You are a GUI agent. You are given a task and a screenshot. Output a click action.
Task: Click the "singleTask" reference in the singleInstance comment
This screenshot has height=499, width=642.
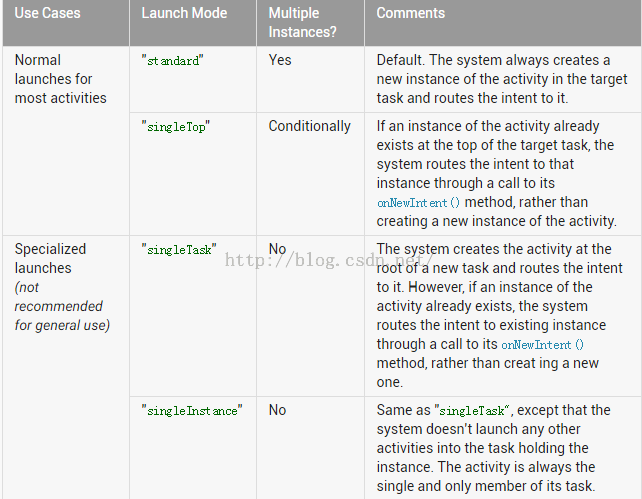click(473, 411)
